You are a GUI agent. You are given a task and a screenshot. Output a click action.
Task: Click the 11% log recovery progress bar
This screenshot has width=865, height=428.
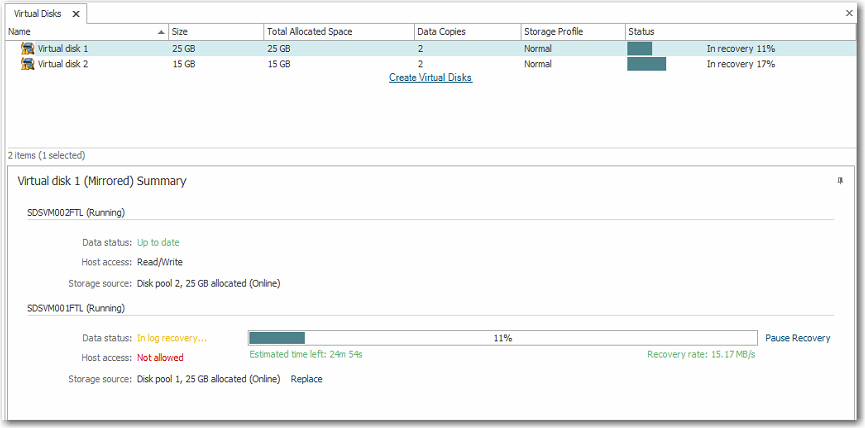pyautogui.click(x=502, y=338)
